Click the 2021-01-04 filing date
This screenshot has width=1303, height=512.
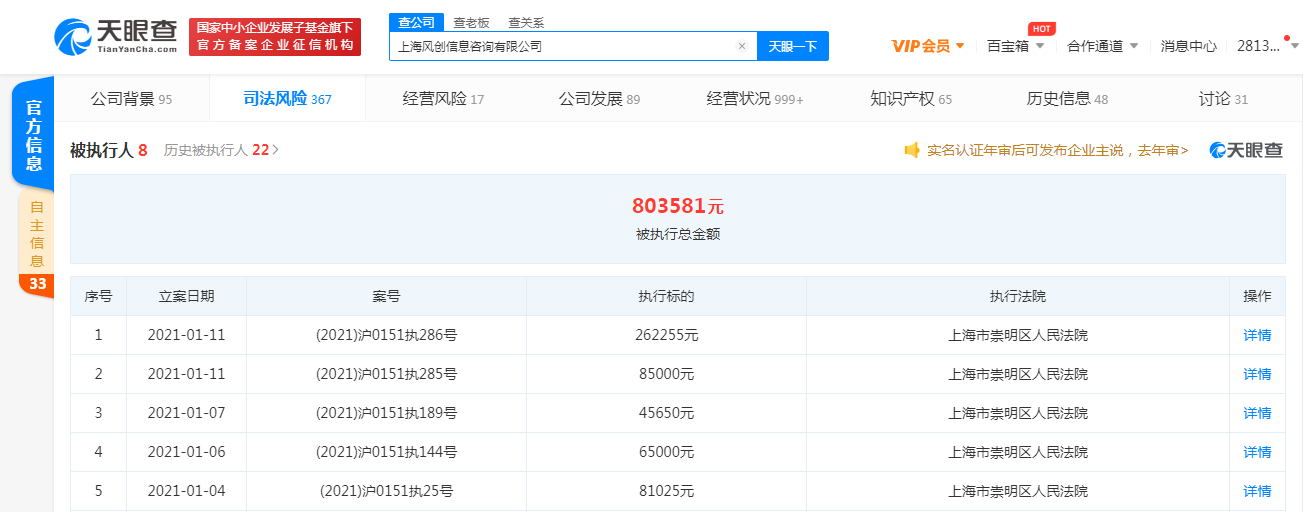pyautogui.click(x=186, y=491)
